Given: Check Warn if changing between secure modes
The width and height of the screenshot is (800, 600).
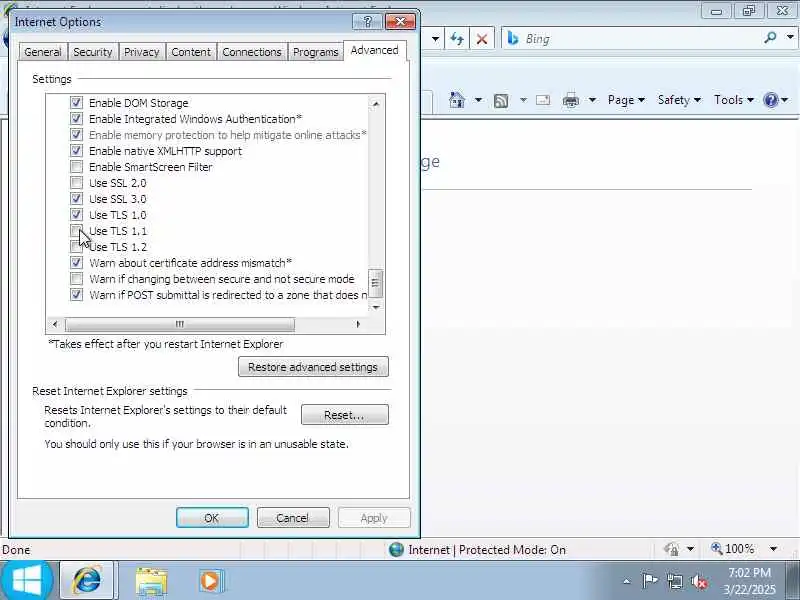Looking at the screenshot, I should point(76,279).
